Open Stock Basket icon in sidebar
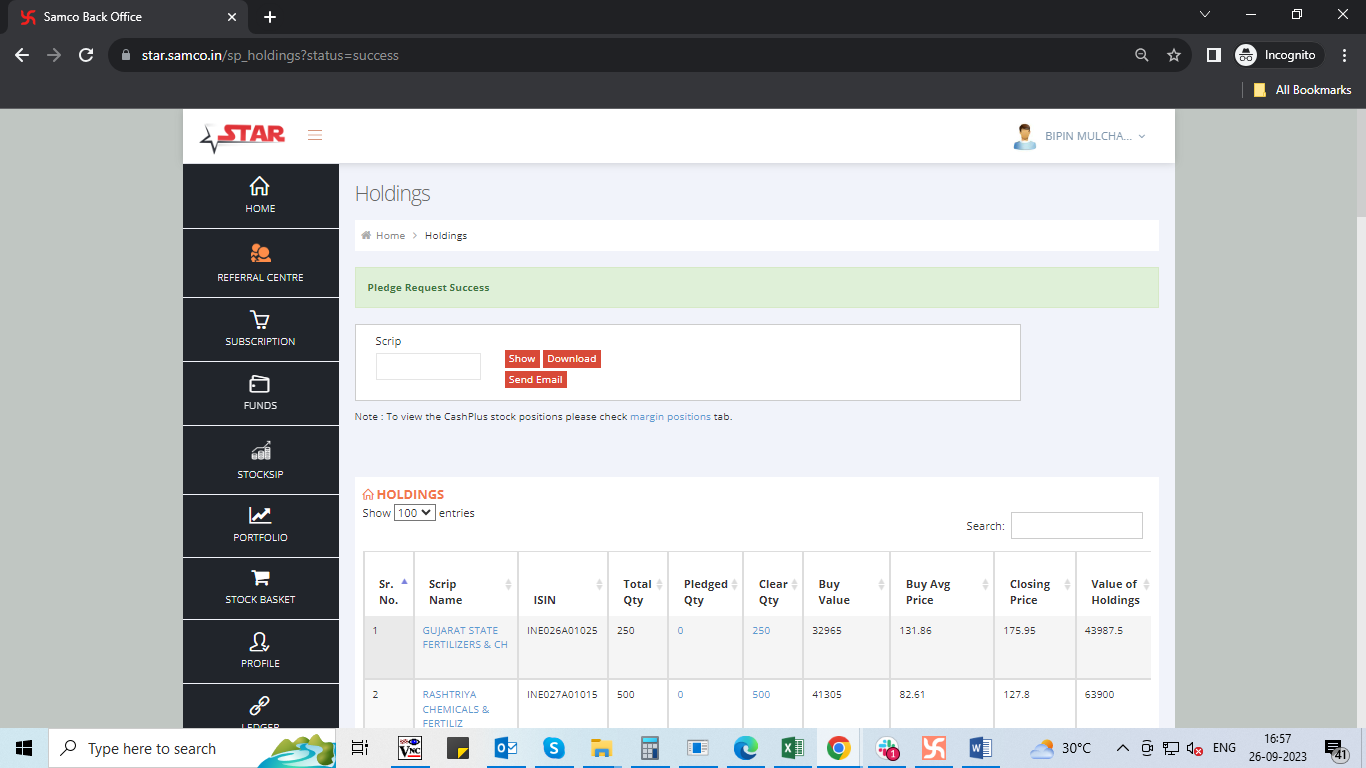Viewport: 1366px width, 768px height. [x=260, y=578]
